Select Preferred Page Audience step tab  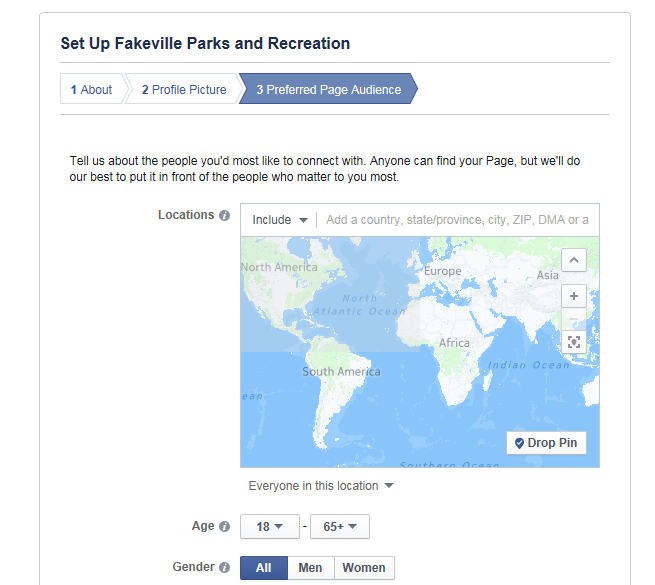328,90
